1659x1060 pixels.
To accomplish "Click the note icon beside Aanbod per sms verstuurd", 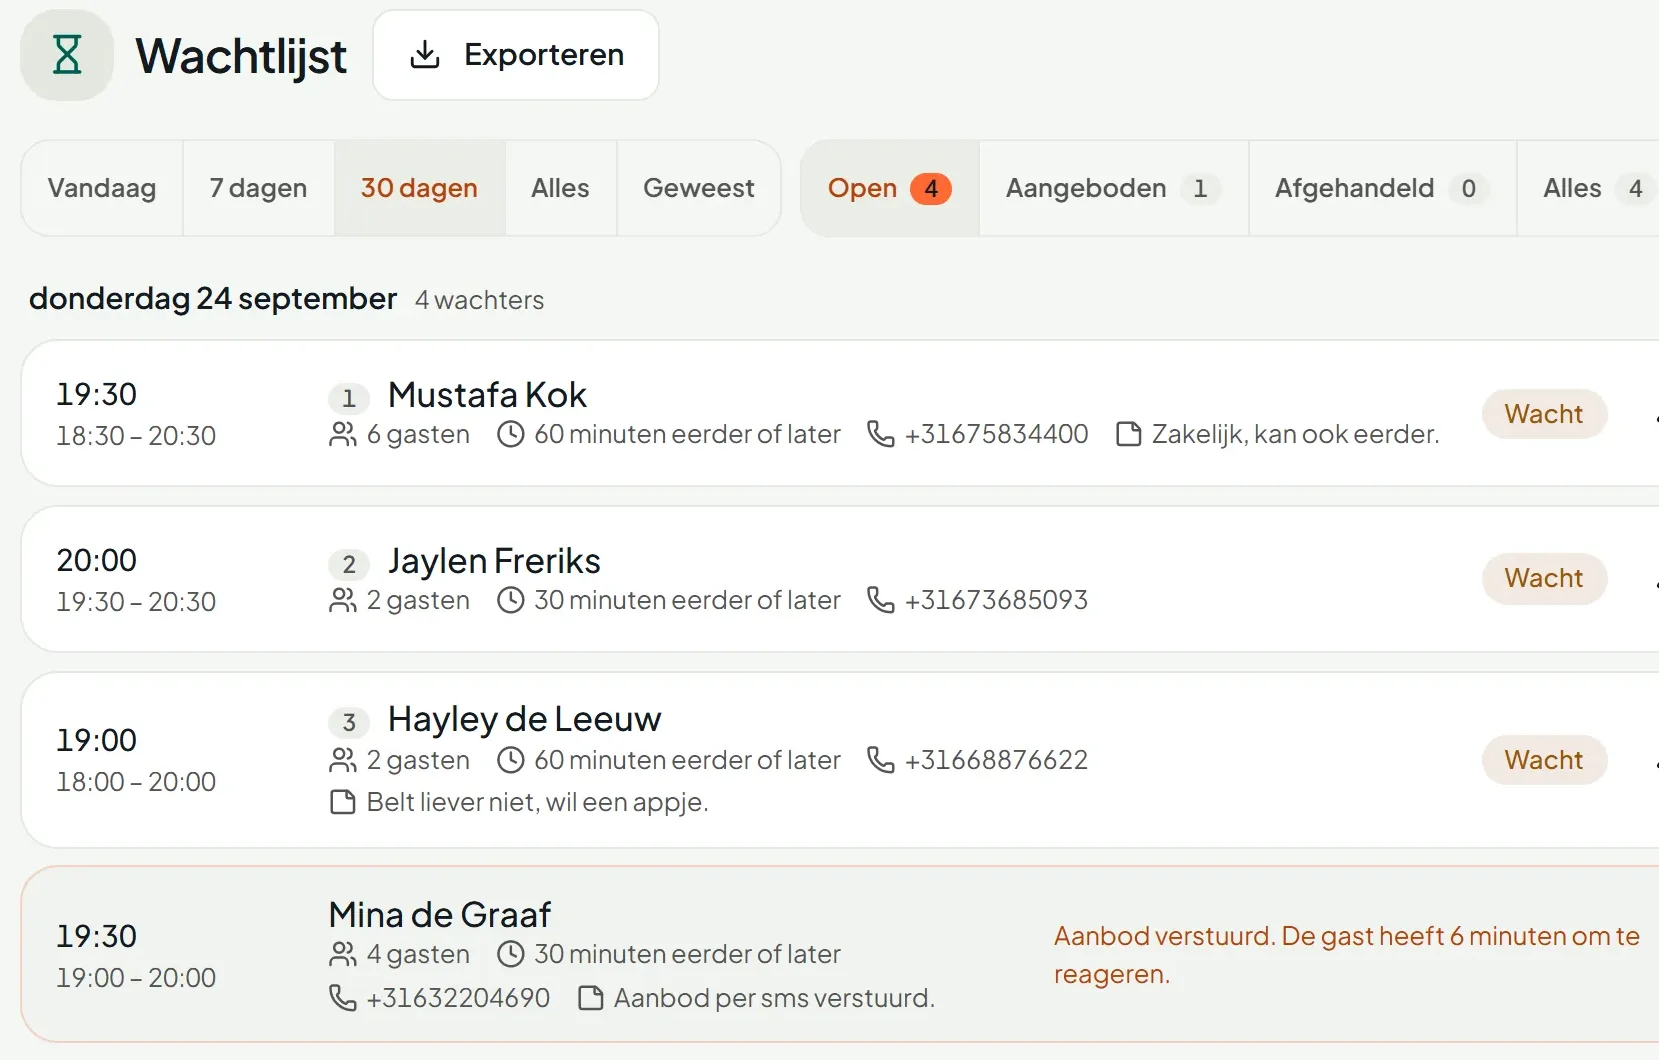I will [591, 998].
